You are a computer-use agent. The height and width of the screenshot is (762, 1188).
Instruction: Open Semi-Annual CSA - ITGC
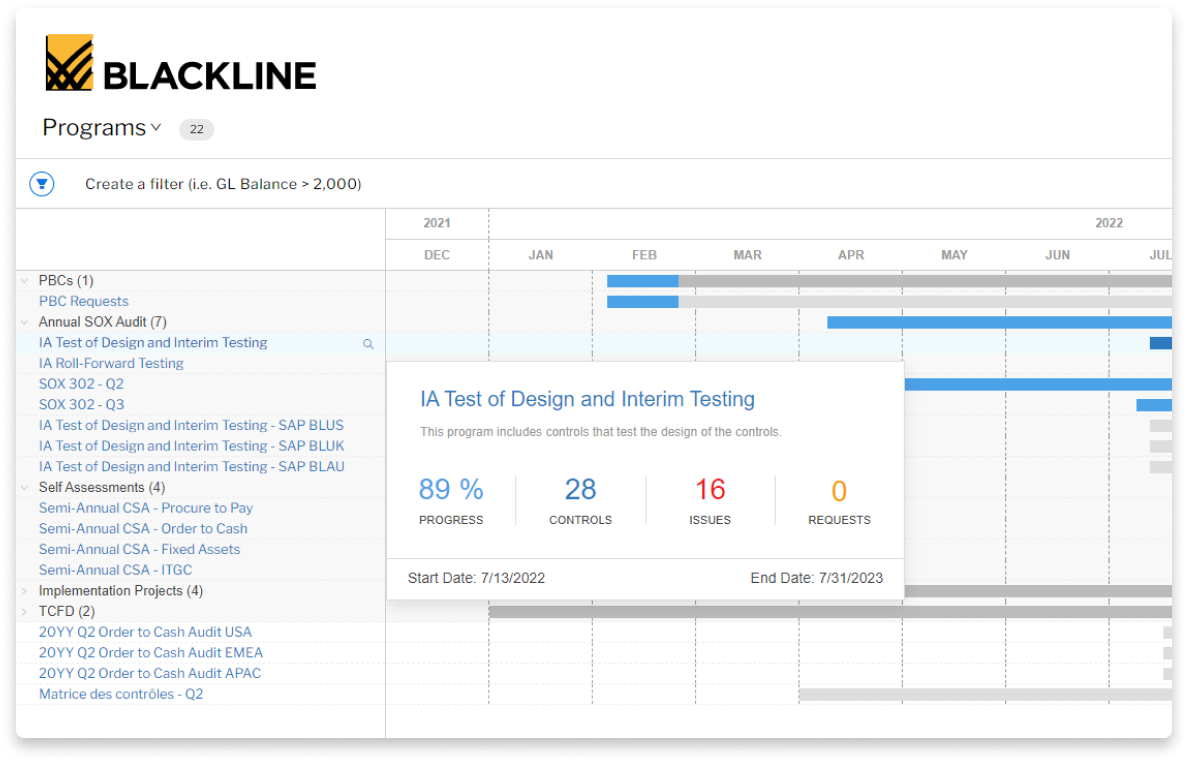pyautogui.click(x=115, y=570)
